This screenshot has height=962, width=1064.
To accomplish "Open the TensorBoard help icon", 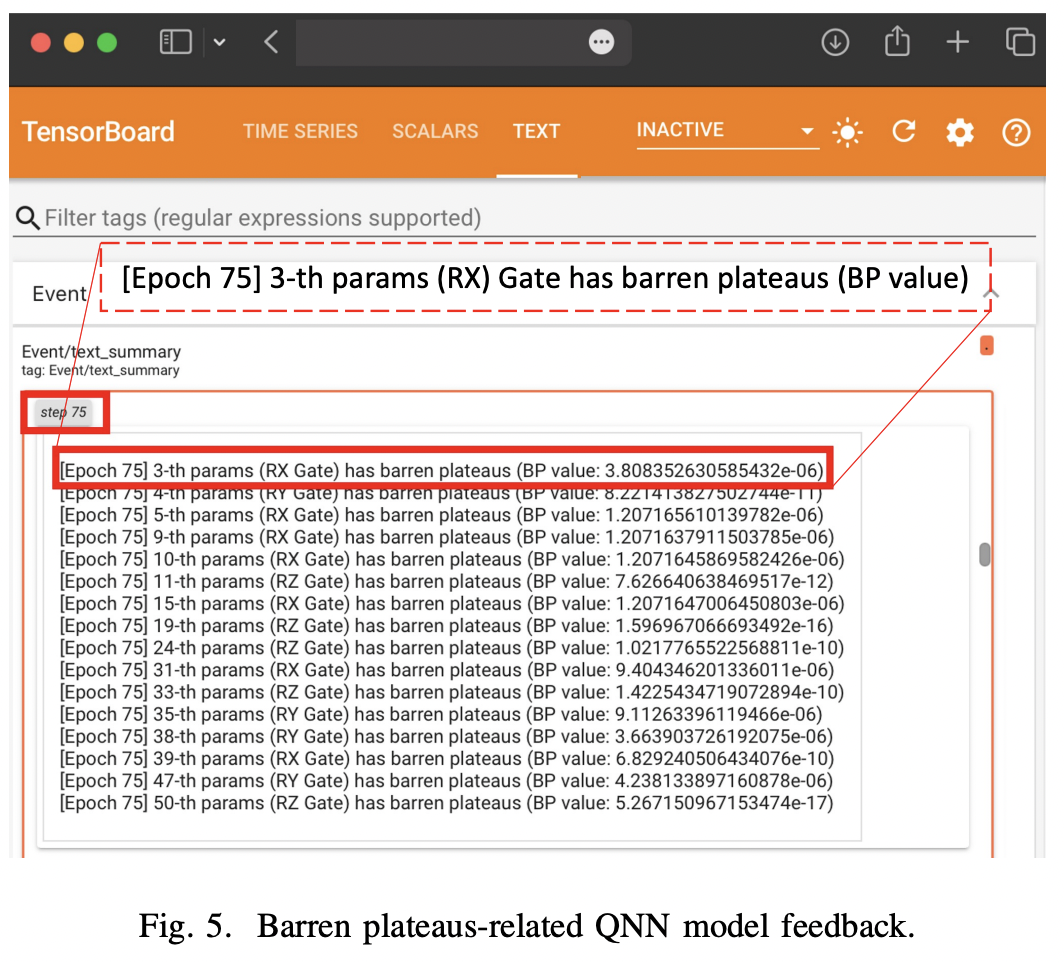I will pyautogui.click(x=1016, y=131).
